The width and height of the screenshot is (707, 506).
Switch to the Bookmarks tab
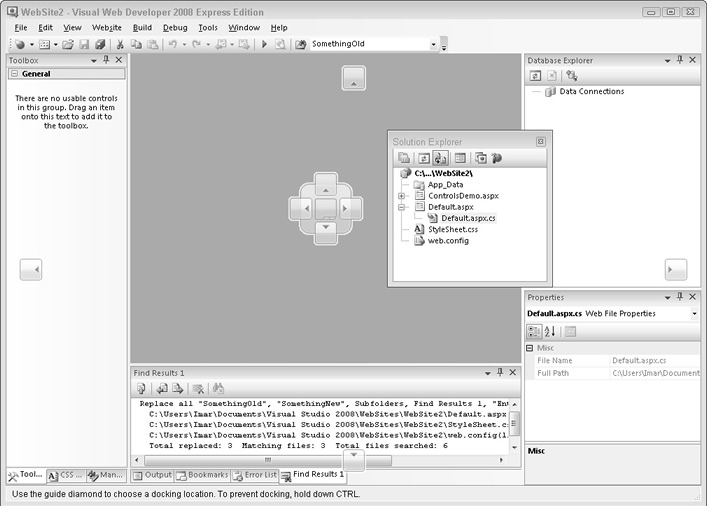(x=202, y=475)
